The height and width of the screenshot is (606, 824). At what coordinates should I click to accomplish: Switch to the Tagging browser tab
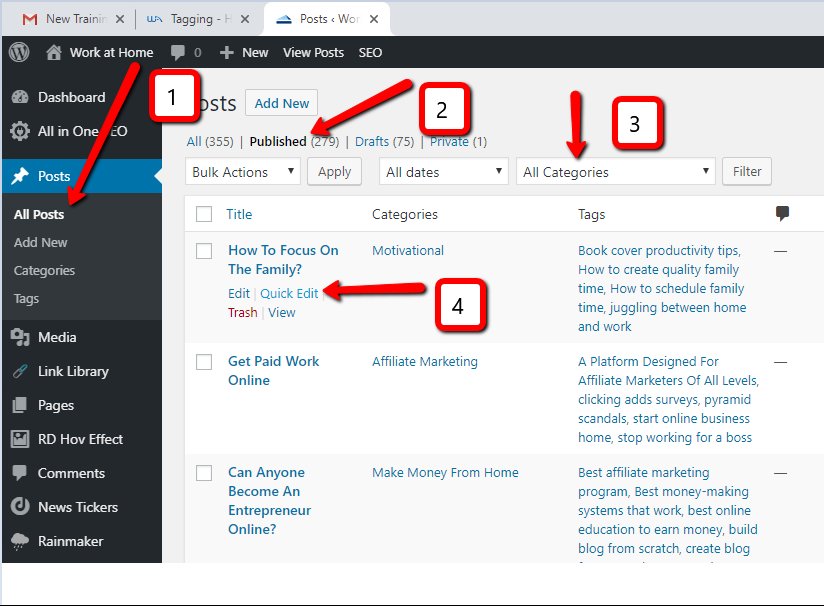click(201, 19)
